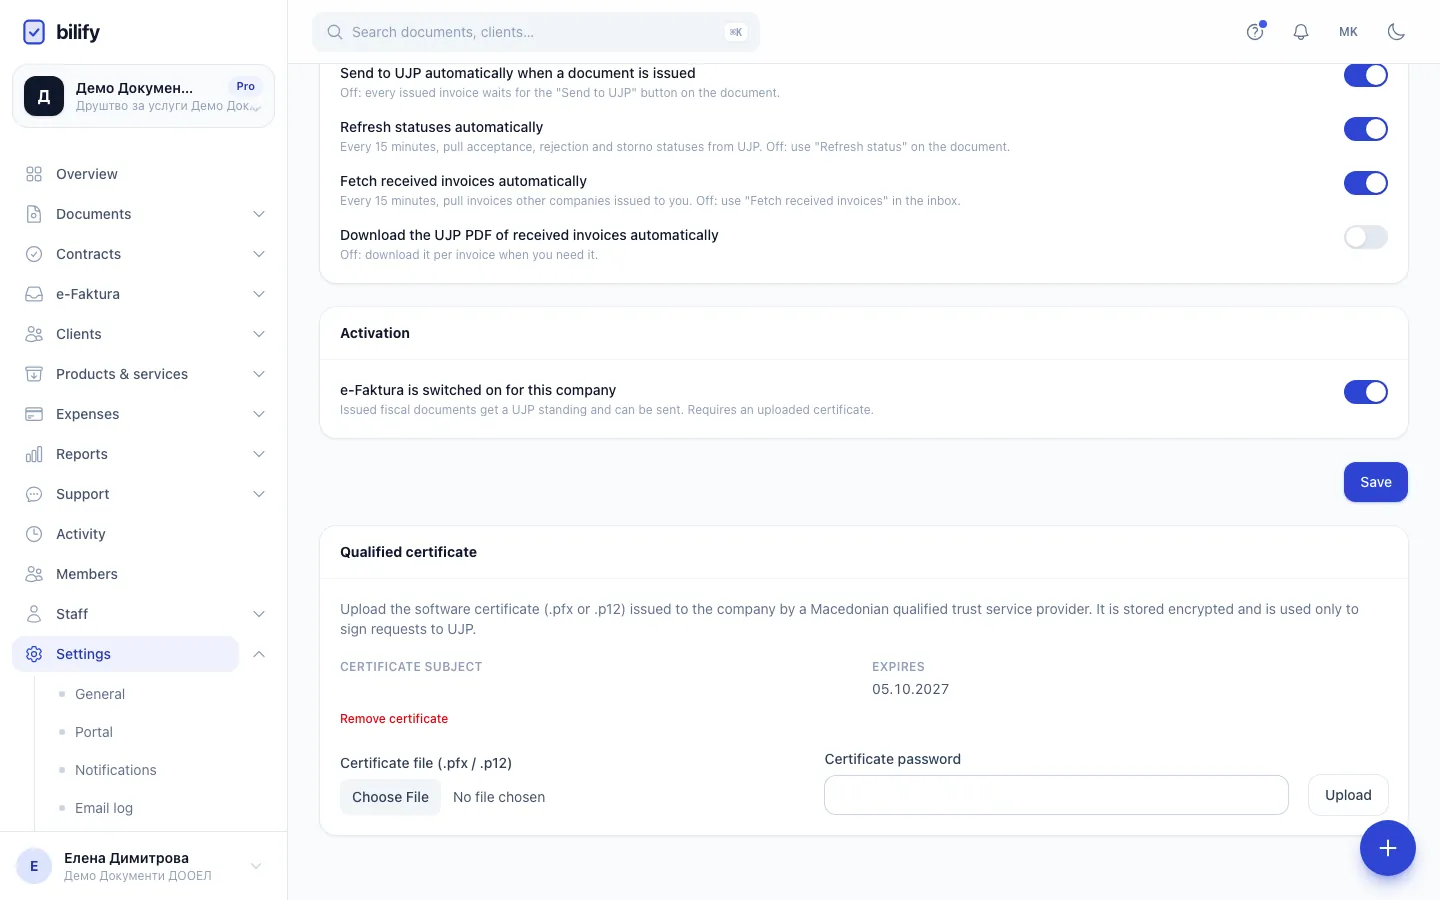Expand the Documents menu chevron
The width and height of the screenshot is (1440, 900).
tap(259, 214)
